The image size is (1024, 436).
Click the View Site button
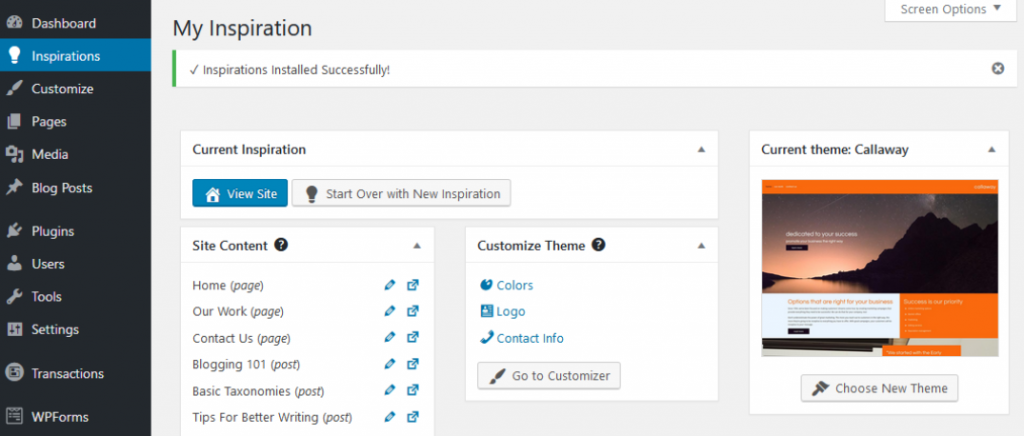point(240,193)
